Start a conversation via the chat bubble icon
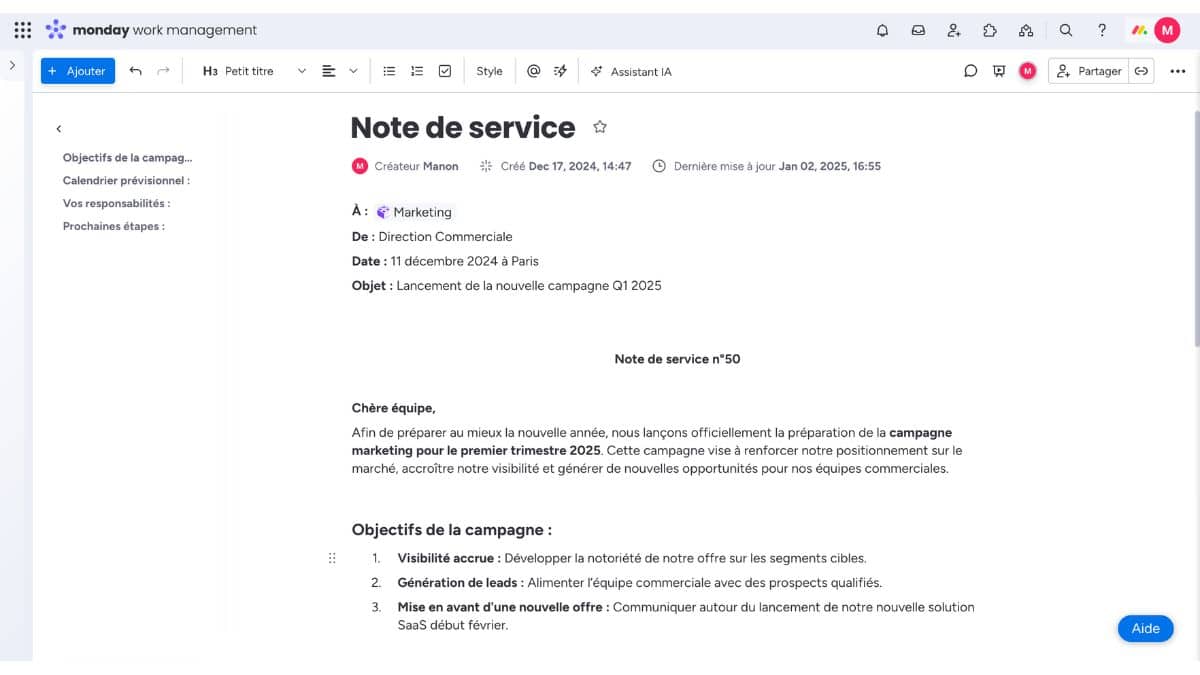The width and height of the screenshot is (1200, 675). (x=970, y=71)
